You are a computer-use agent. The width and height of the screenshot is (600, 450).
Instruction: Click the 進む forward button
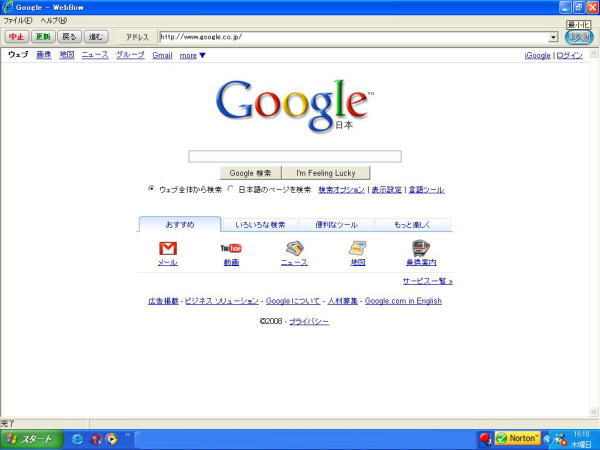(96, 37)
